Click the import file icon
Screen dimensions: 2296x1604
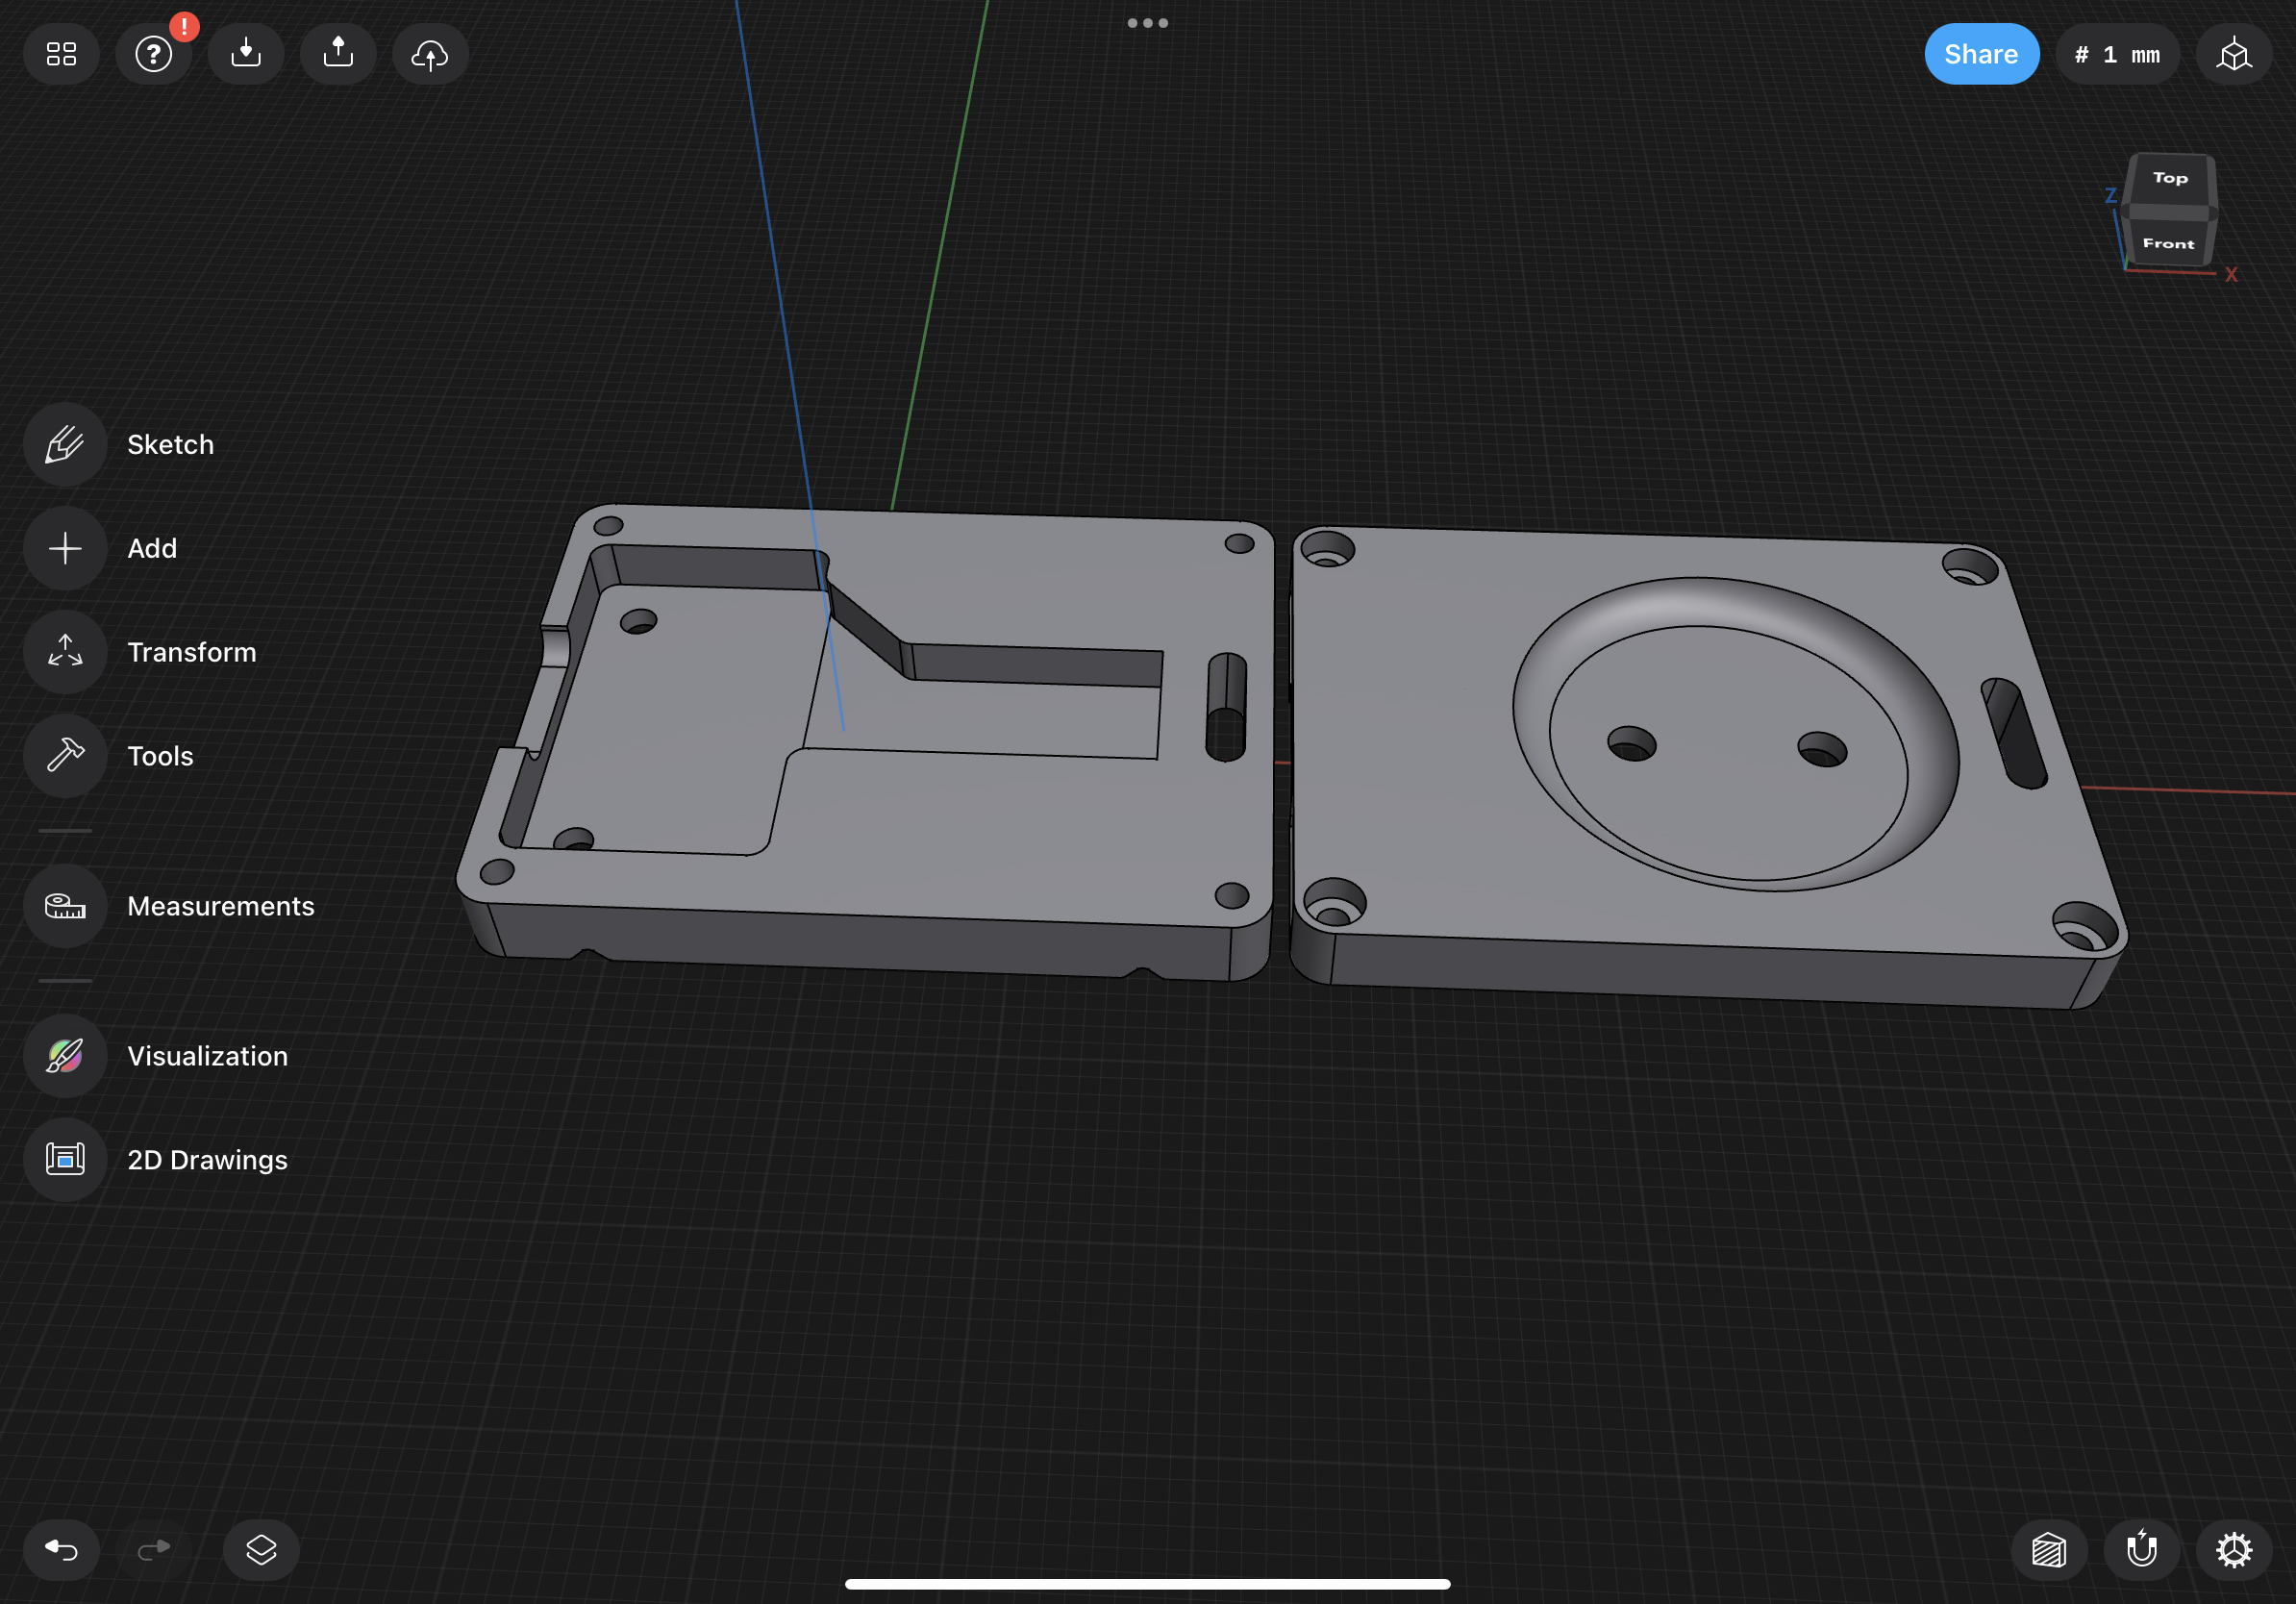tap(246, 54)
